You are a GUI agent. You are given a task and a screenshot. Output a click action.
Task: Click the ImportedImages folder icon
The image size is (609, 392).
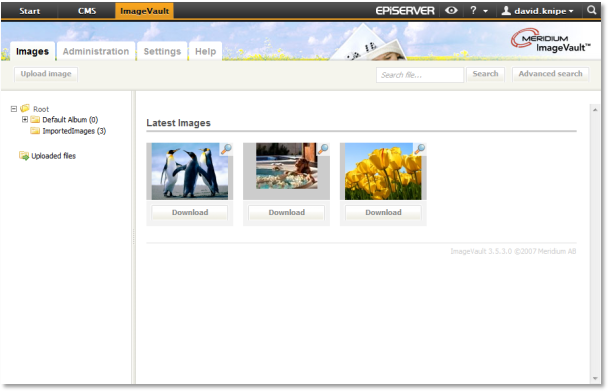point(35,131)
